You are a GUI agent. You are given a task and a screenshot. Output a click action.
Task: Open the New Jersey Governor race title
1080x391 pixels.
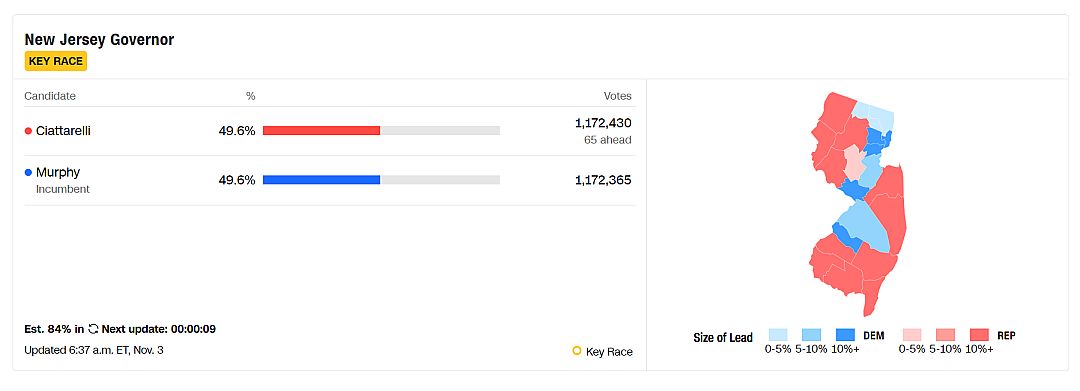pyautogui.click(x=99, y=39)
